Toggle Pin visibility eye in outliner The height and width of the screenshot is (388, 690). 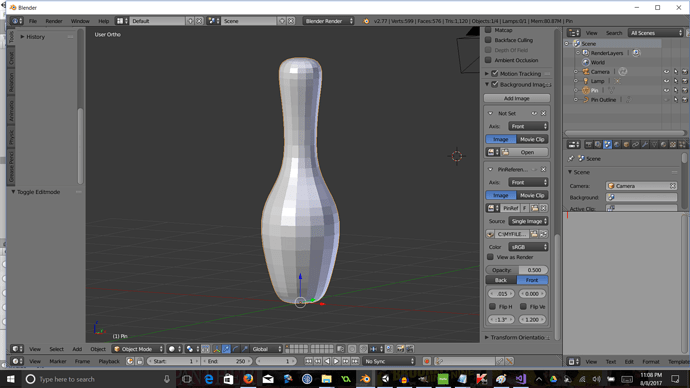(x=666, y=91)
